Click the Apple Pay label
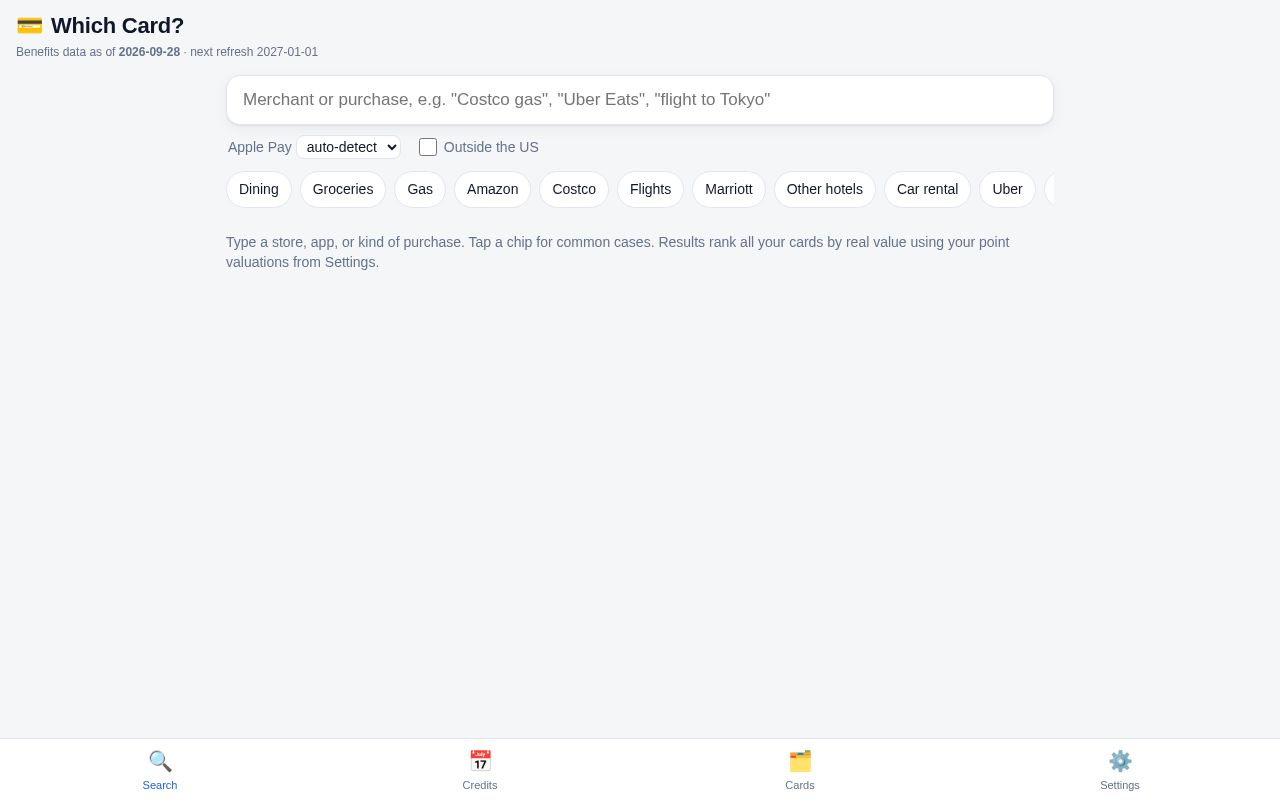The height and width of the screenshot is (800, 1280). (x=260, y=147)
